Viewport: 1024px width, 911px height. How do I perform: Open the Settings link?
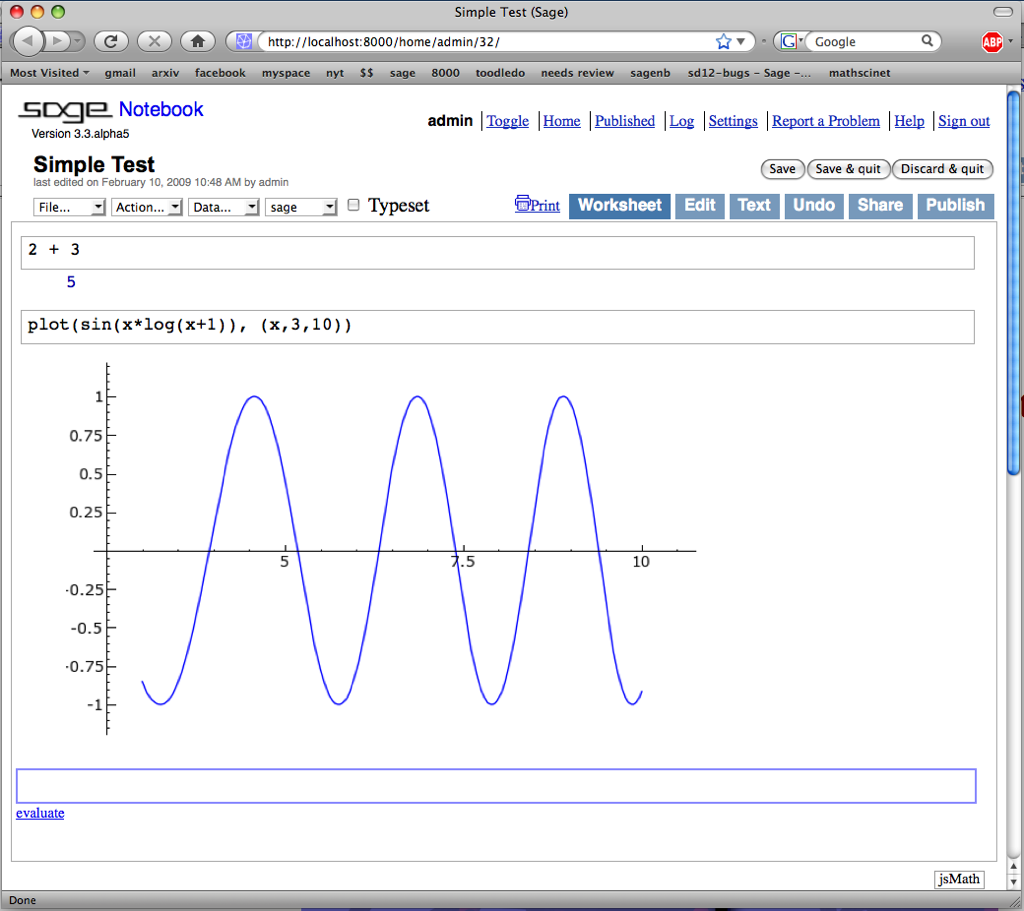click(733, 121)
